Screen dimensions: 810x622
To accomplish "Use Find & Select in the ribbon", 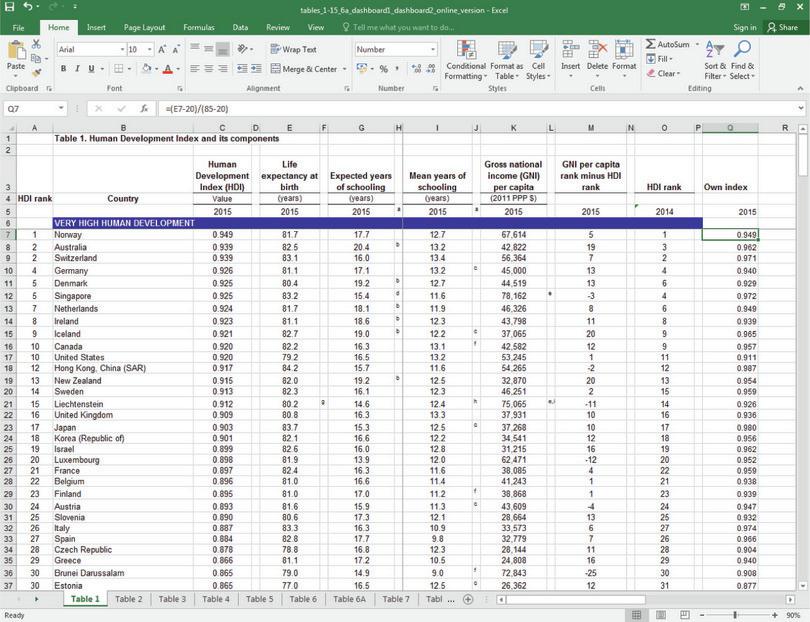I will (x=741, y=57).
